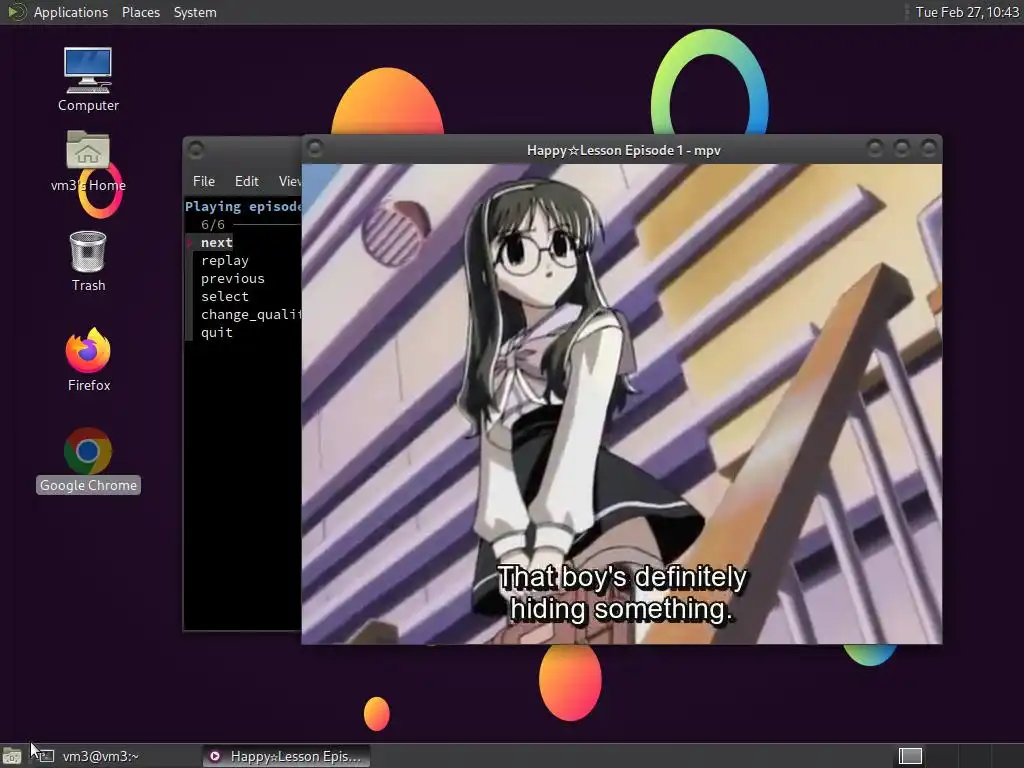Click the mpv video playback area
Viewport: 1024px width, 768px height.
tap(622, 404)
